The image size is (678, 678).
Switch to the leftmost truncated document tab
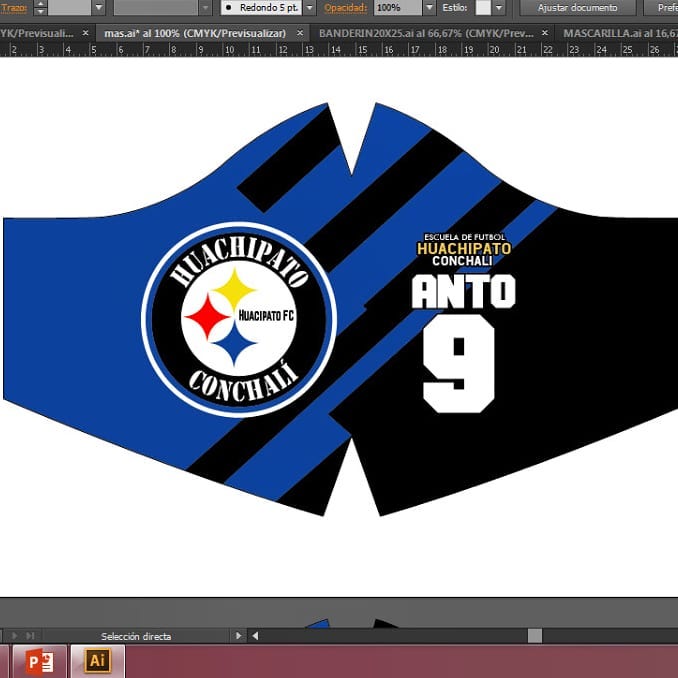click(37, 33)
